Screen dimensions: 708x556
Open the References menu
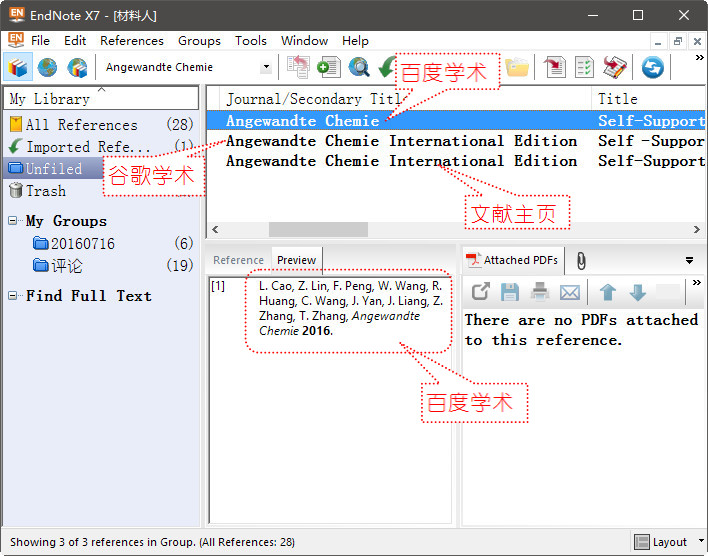coord(132,41)
